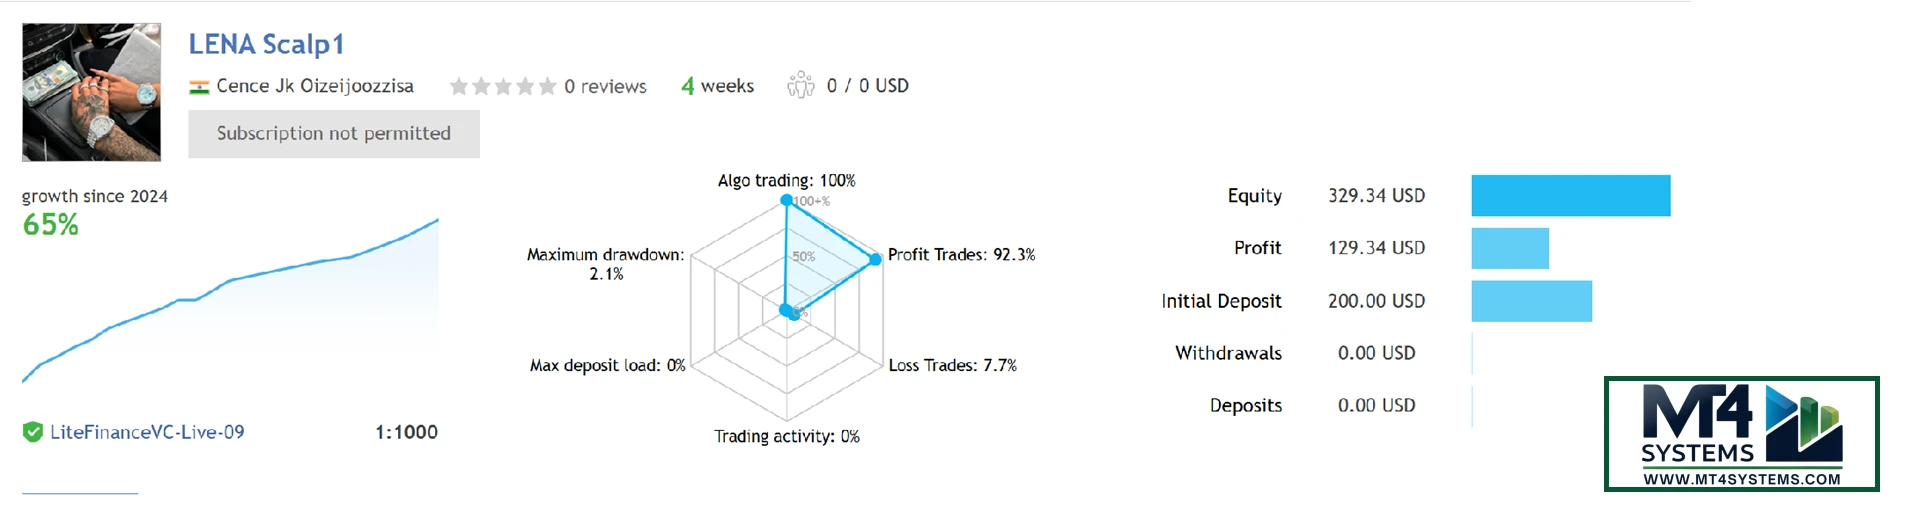Click the Algo trading radar point
1920x532 pixels.
click(x=787, y=200)
